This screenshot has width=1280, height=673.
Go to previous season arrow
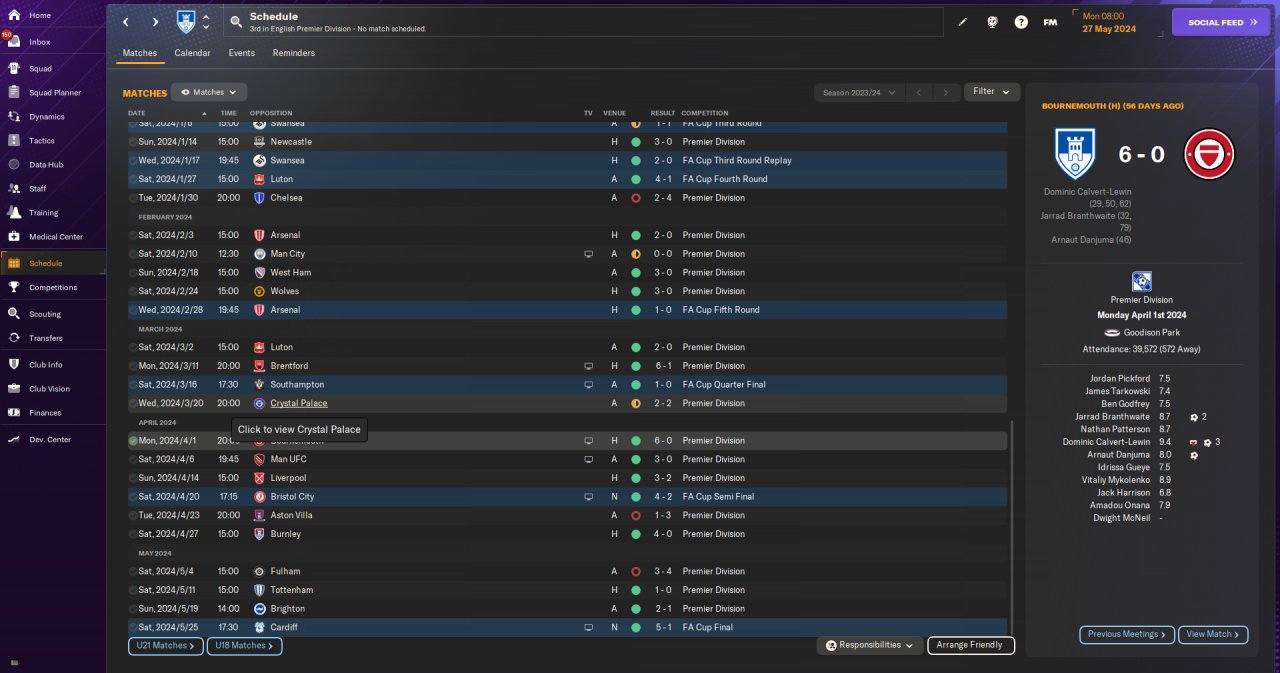[x=918, y=92]
